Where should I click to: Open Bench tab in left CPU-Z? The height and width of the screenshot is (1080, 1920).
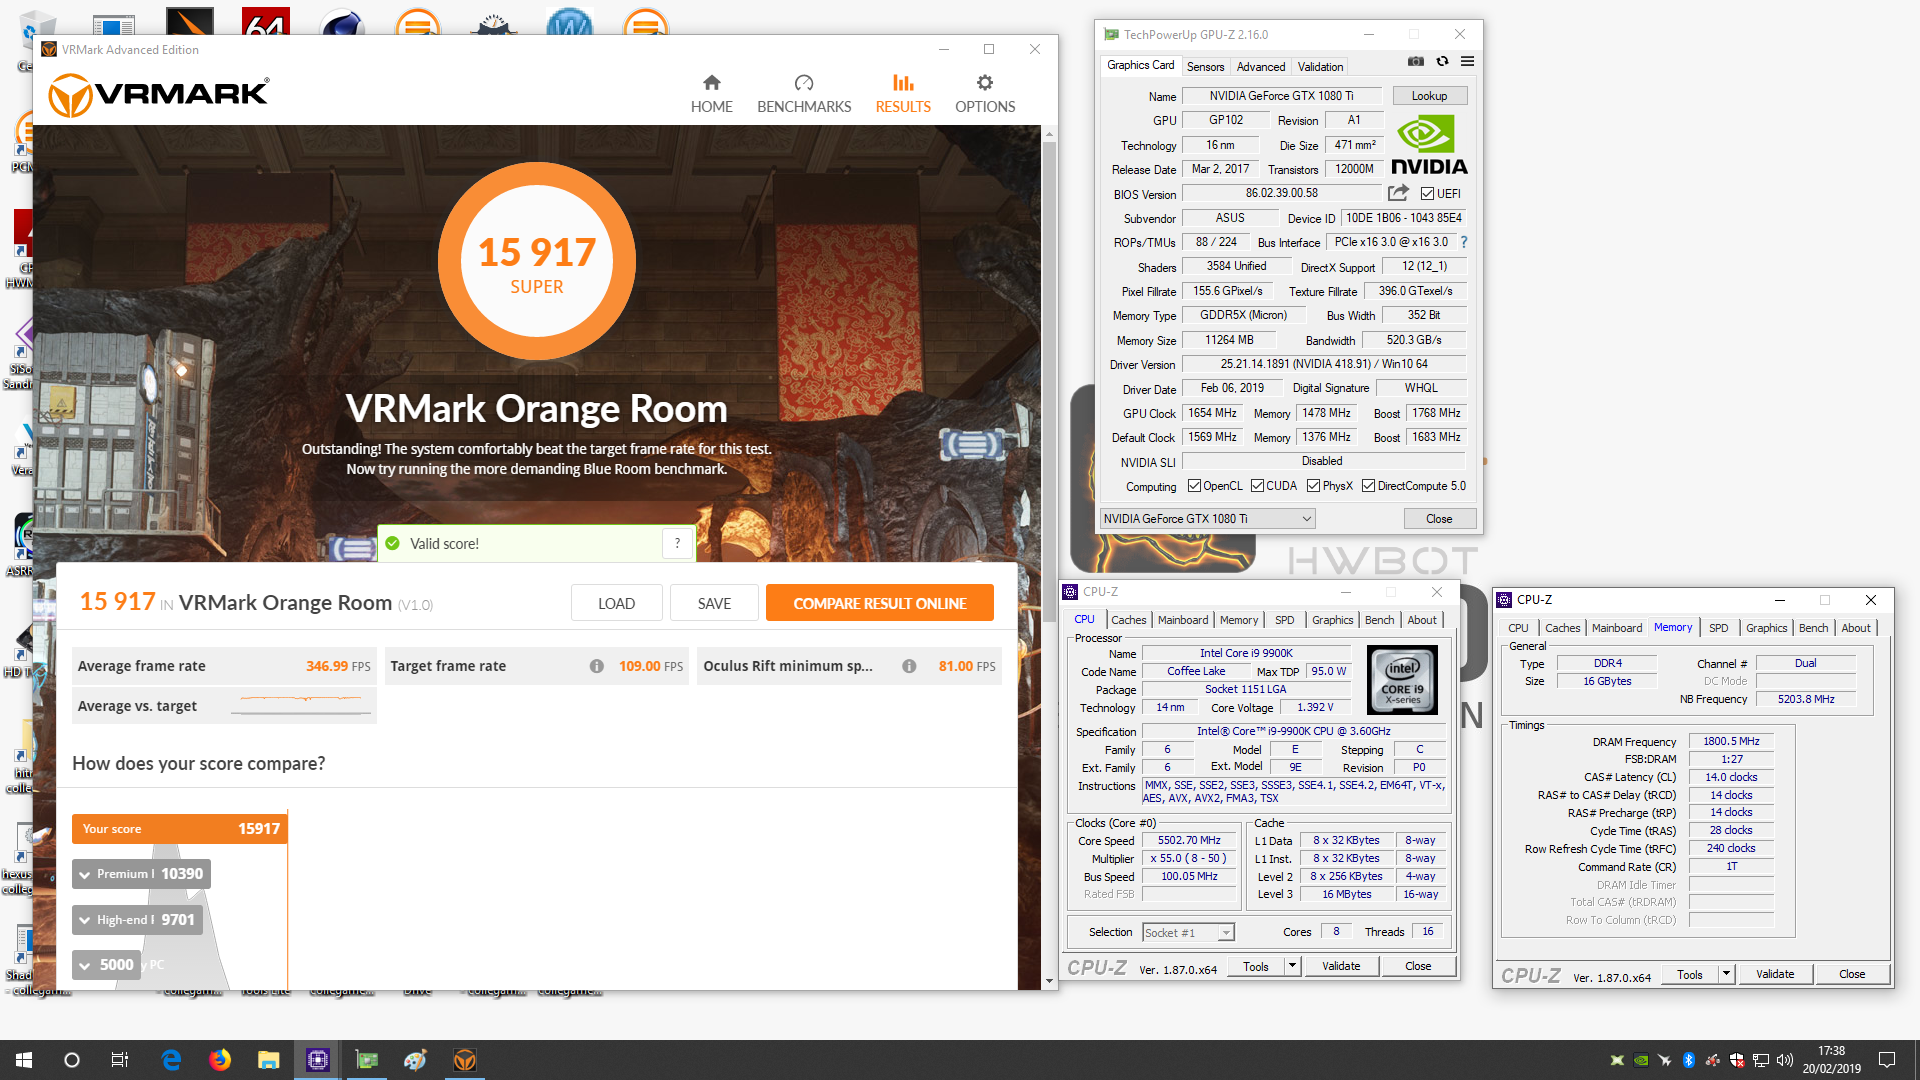(1379, 620)
